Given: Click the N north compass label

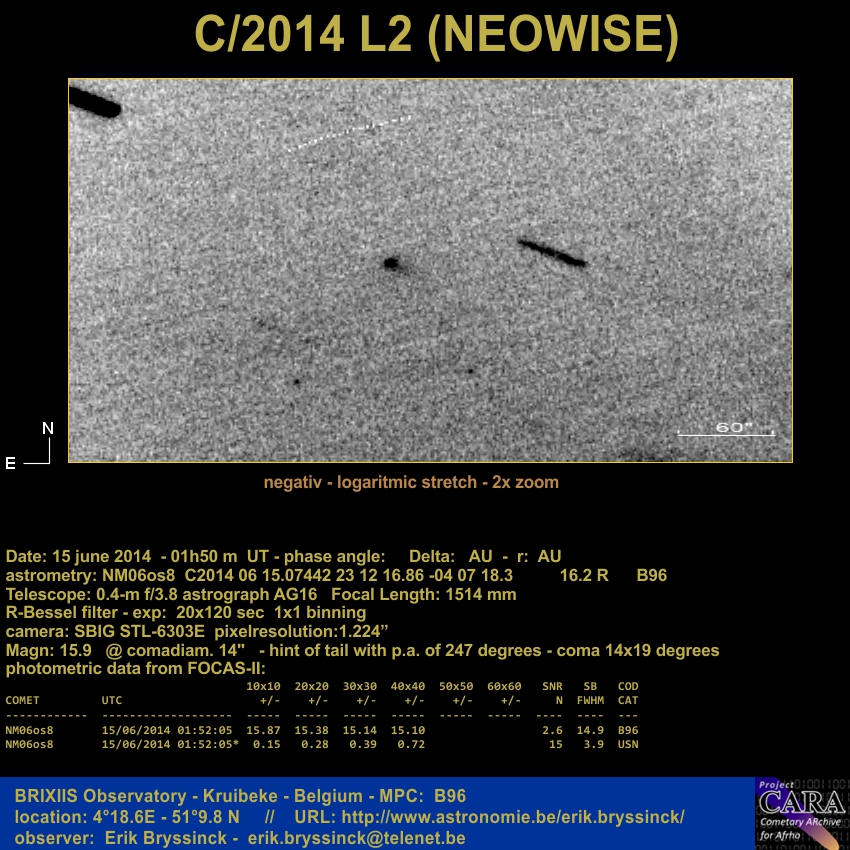Looking at the screenshot, I should pyautogui.click(x=47, y=428).
